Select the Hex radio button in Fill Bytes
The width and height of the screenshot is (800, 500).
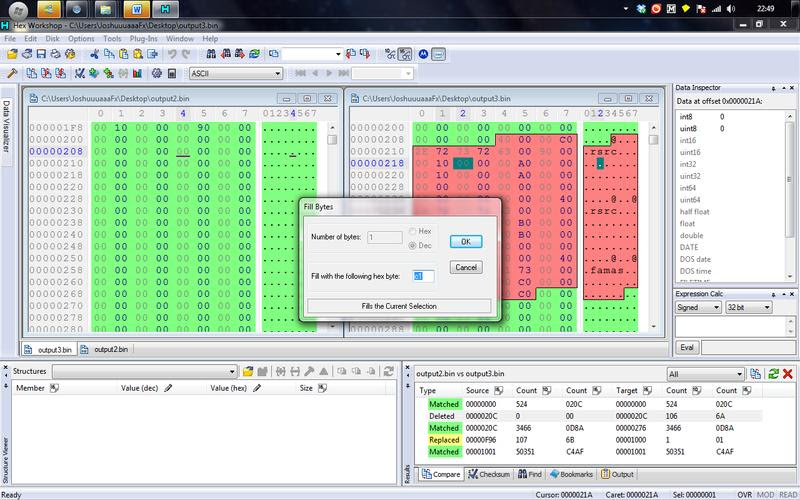(412, 232)
